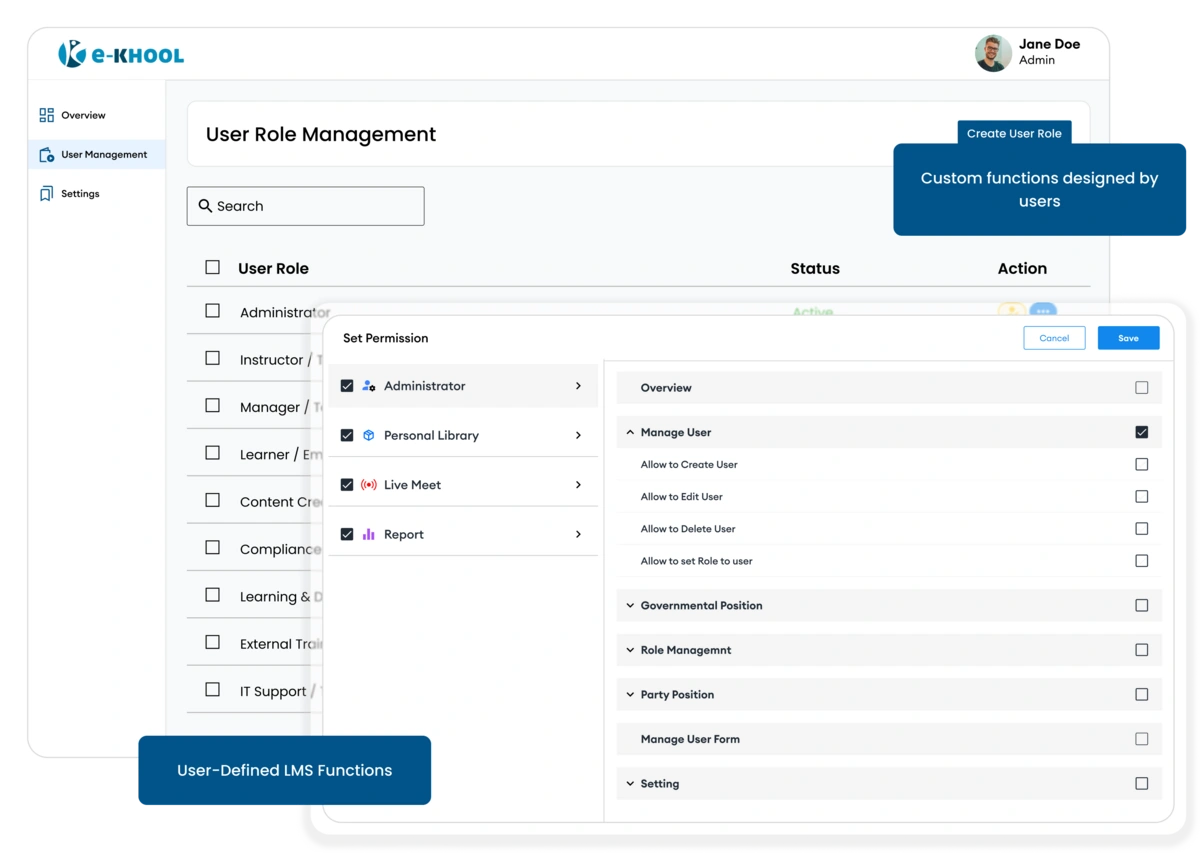Check the select-all box in the User Role header
The image size is (1200, 853).
point(211,267)
